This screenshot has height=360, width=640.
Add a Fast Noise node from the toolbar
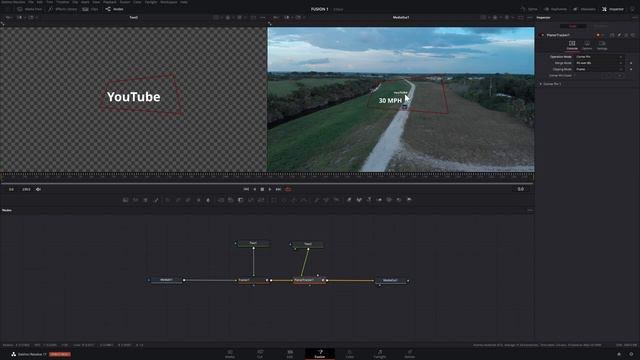(136, 200)
